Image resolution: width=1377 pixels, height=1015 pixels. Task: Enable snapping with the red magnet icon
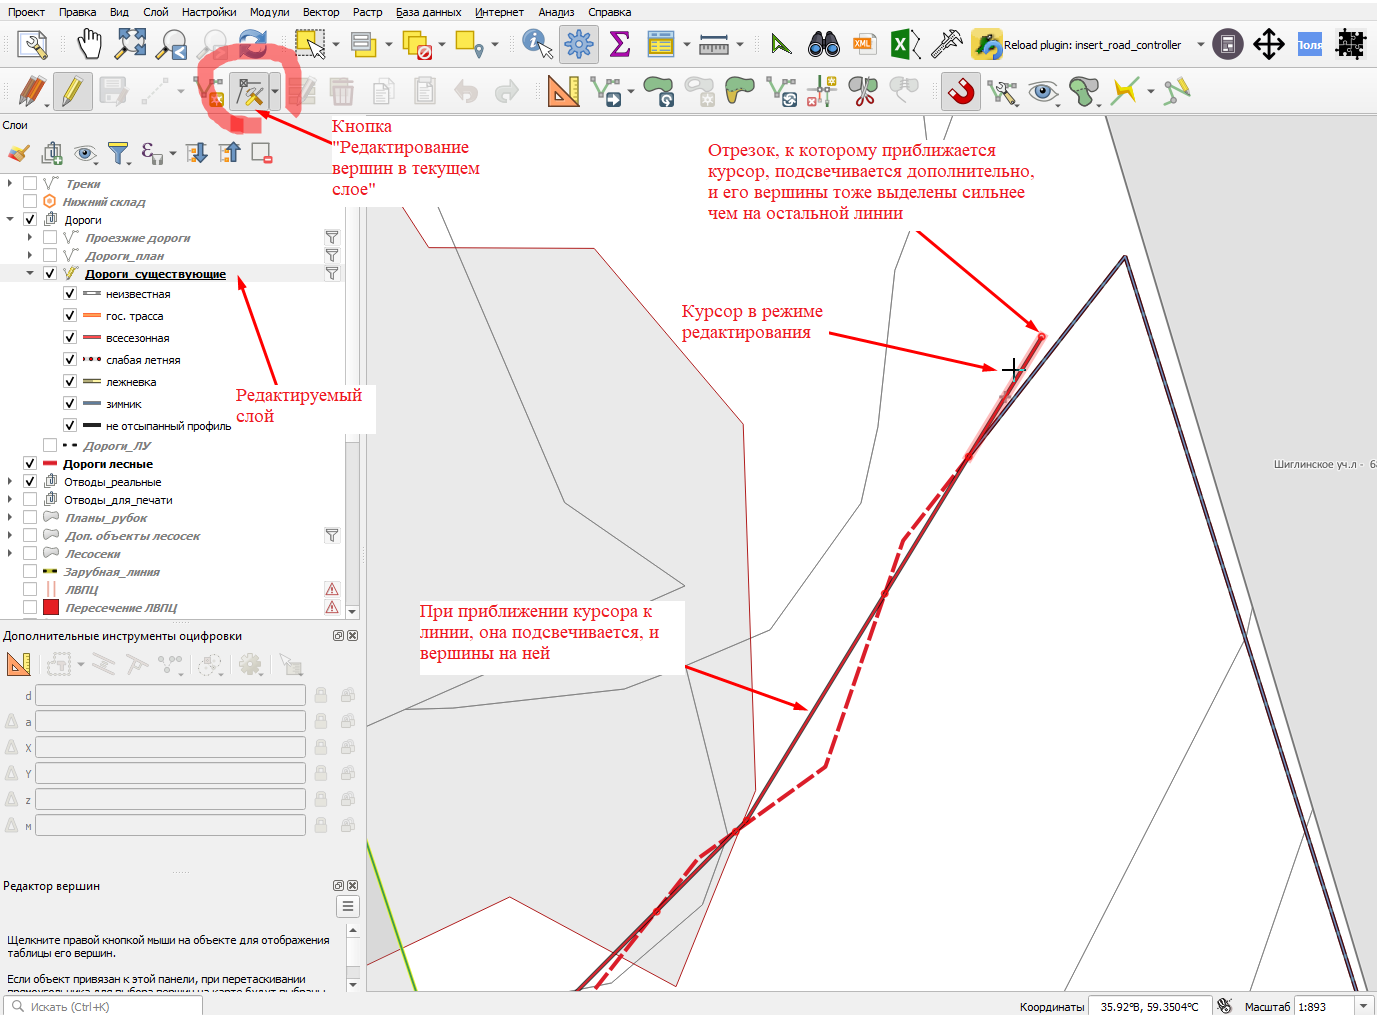coord(961,92)
